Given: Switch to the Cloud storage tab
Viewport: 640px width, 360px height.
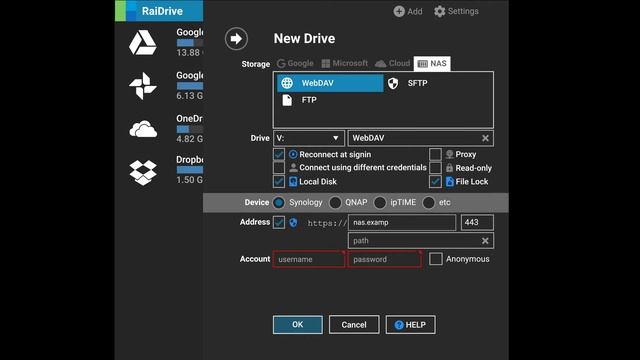Looking at the screenshot, I should click(x=392, y=64).
